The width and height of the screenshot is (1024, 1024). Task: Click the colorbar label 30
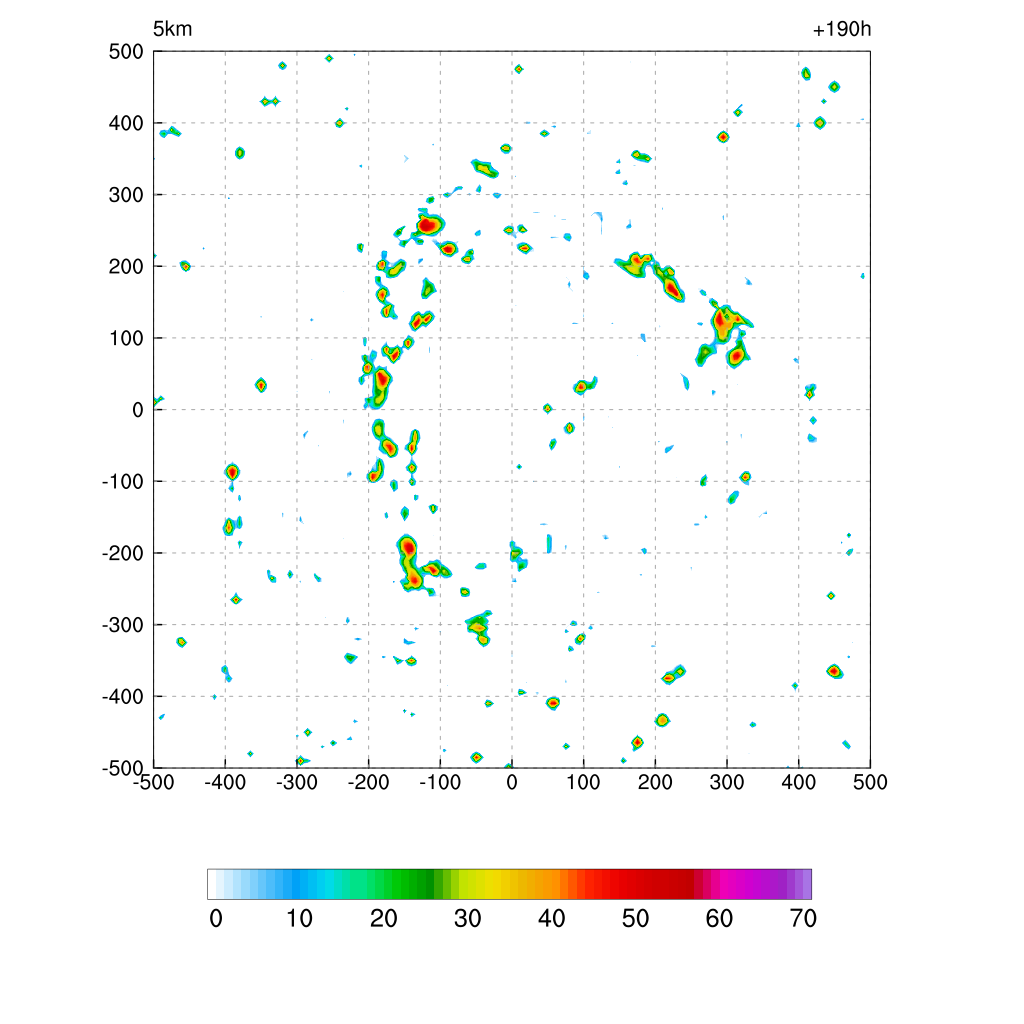(x=468, y=919)
